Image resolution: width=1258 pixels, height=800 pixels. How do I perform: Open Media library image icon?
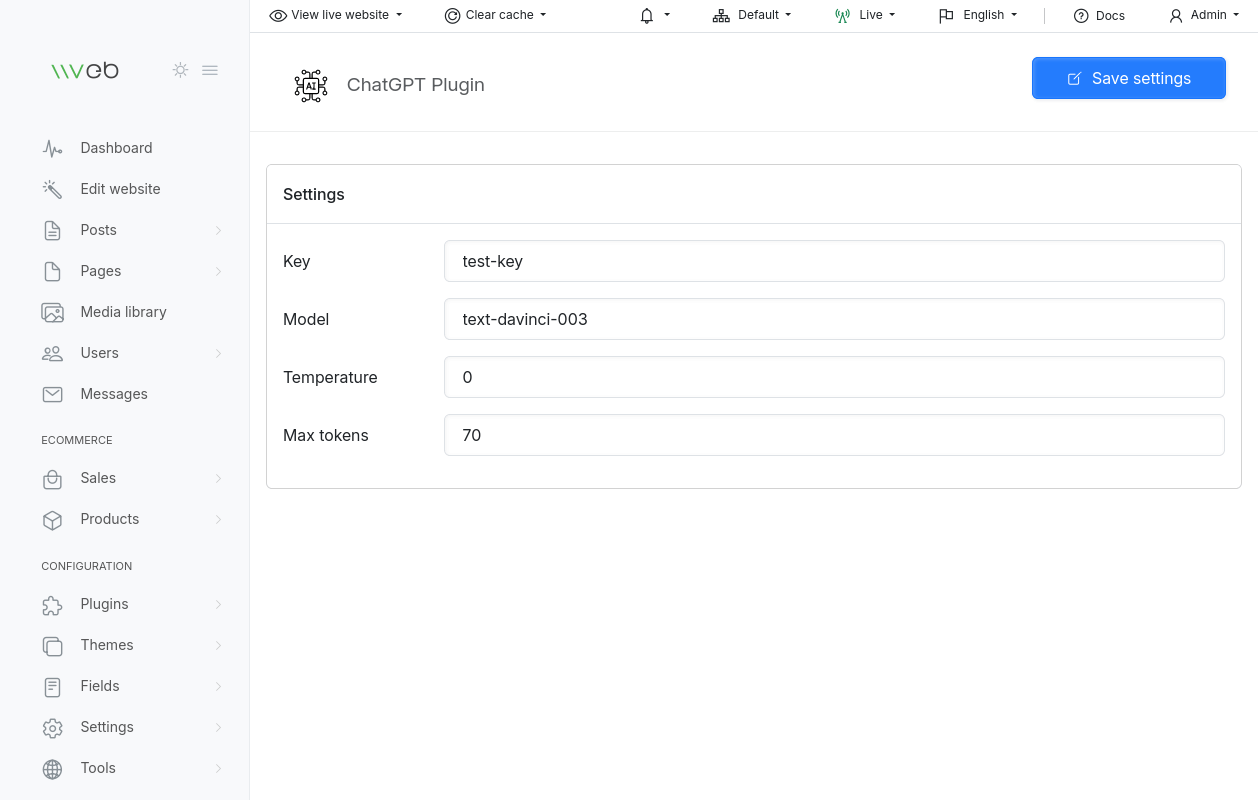click(x=53, y=312)
